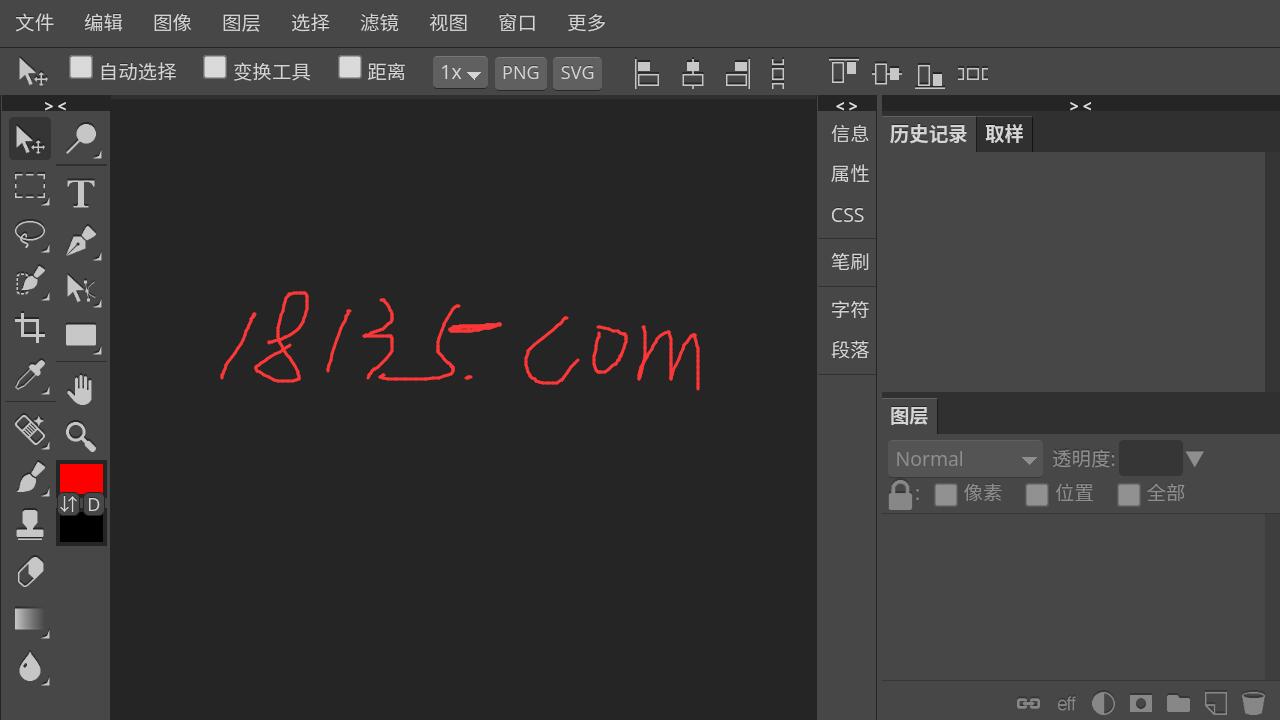Enable the 自动选择 checkbox
1280x720 pixels.
pyautogui.click(x=81, y=67)
